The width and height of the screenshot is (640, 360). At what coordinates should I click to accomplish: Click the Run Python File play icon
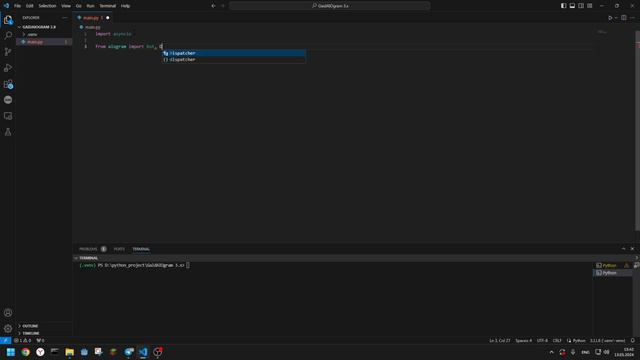point(610,18)
